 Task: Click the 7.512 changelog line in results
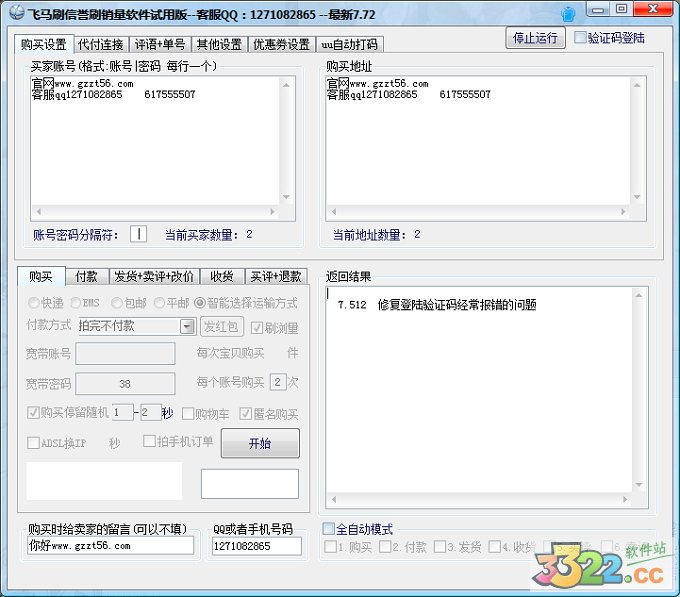tap(437, 305)
